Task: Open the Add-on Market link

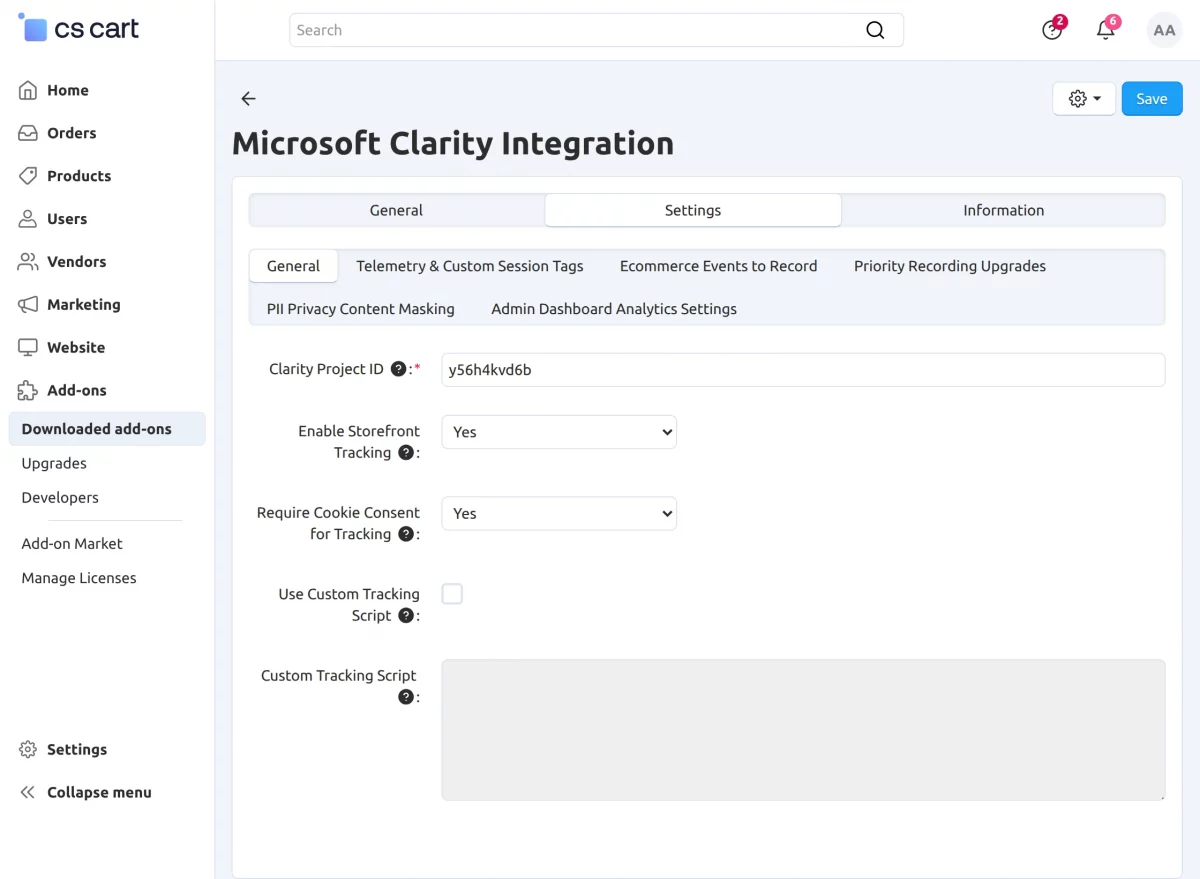Action: 72,544
